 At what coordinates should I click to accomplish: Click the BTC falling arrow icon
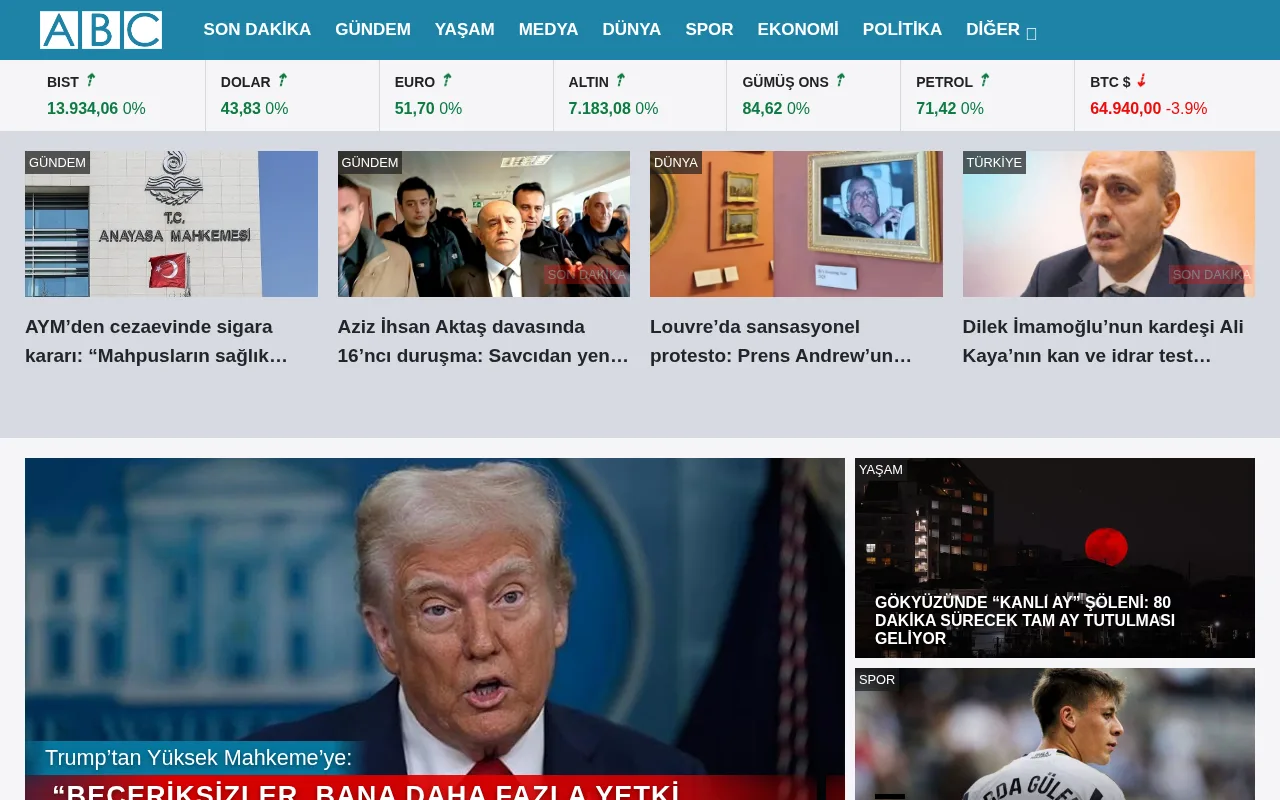pyautogui.click(x=1142, y=79)
